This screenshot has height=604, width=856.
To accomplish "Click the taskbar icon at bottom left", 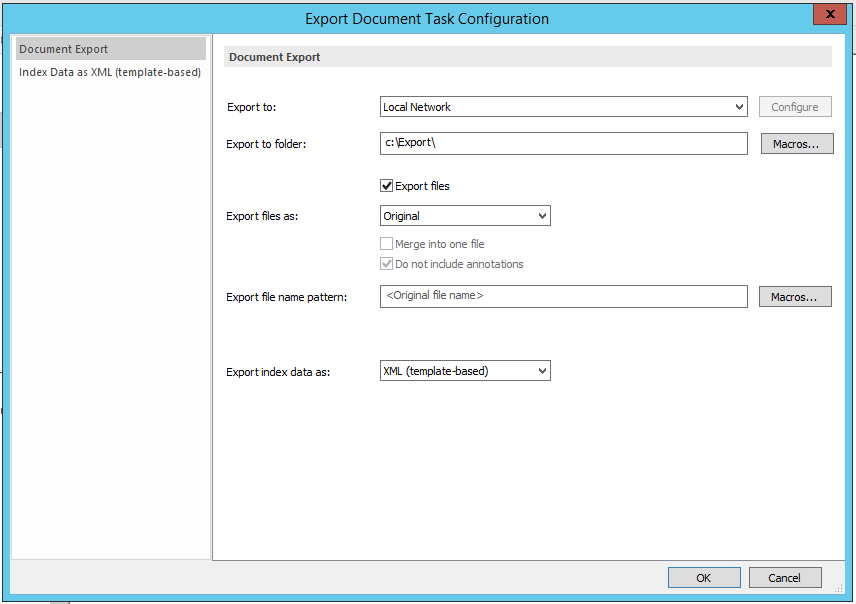I will click(x=60, y=600).
